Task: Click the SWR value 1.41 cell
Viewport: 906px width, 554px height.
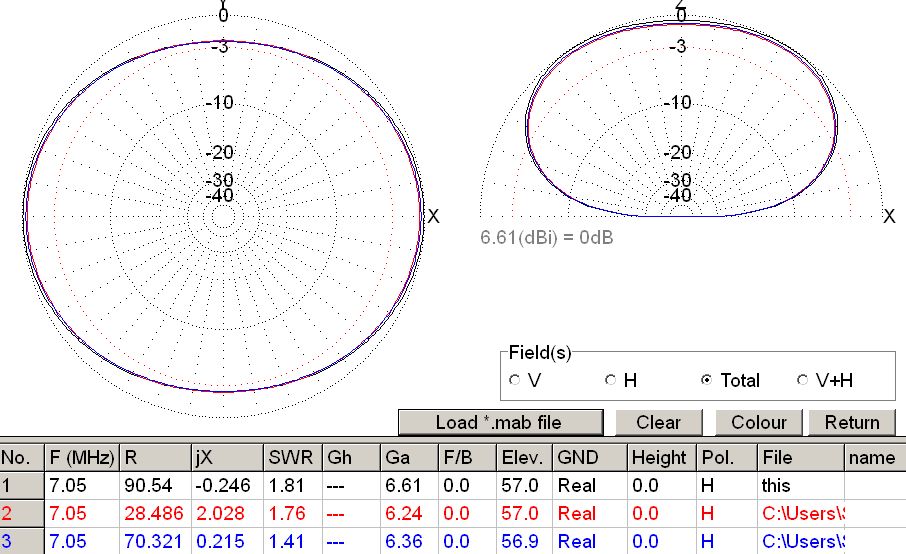Action: pos(292,541)
